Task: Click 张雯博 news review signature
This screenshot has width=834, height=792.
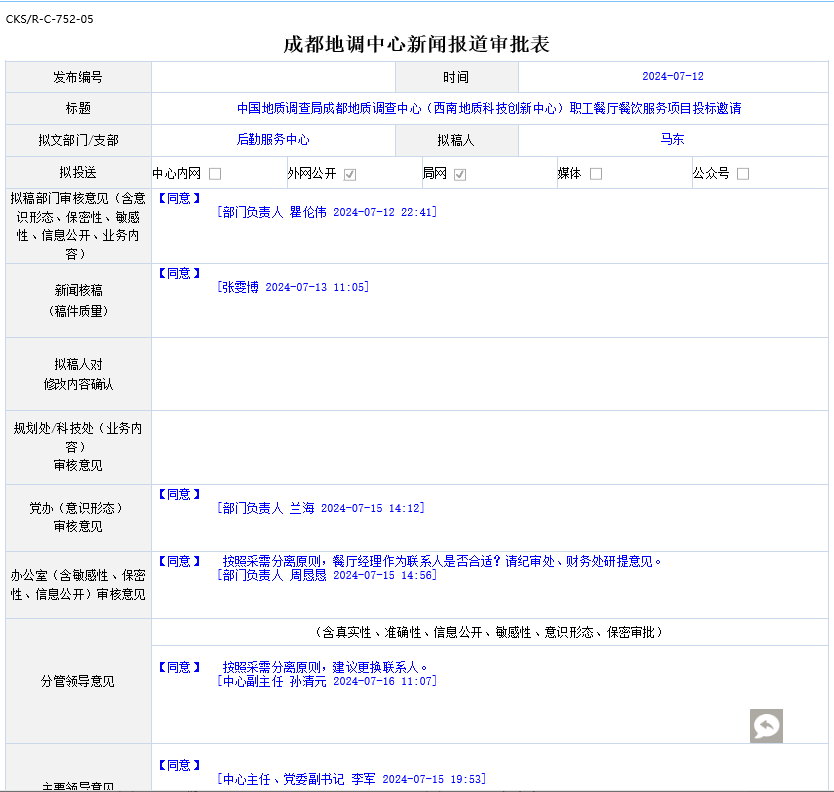Action: pos(292,287)
